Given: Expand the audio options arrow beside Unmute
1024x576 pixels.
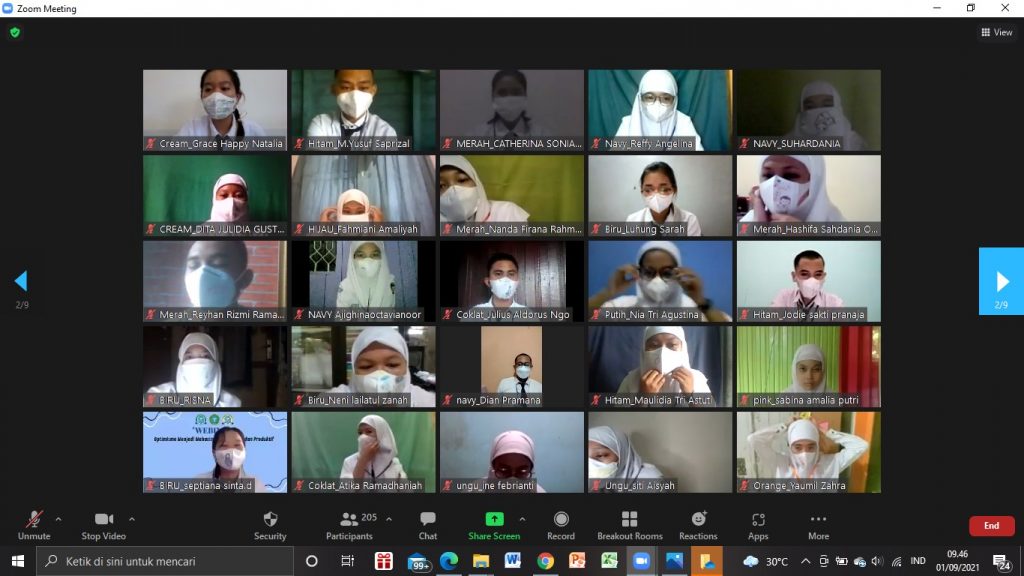Looking at the screenshot, I should point(58,519).
